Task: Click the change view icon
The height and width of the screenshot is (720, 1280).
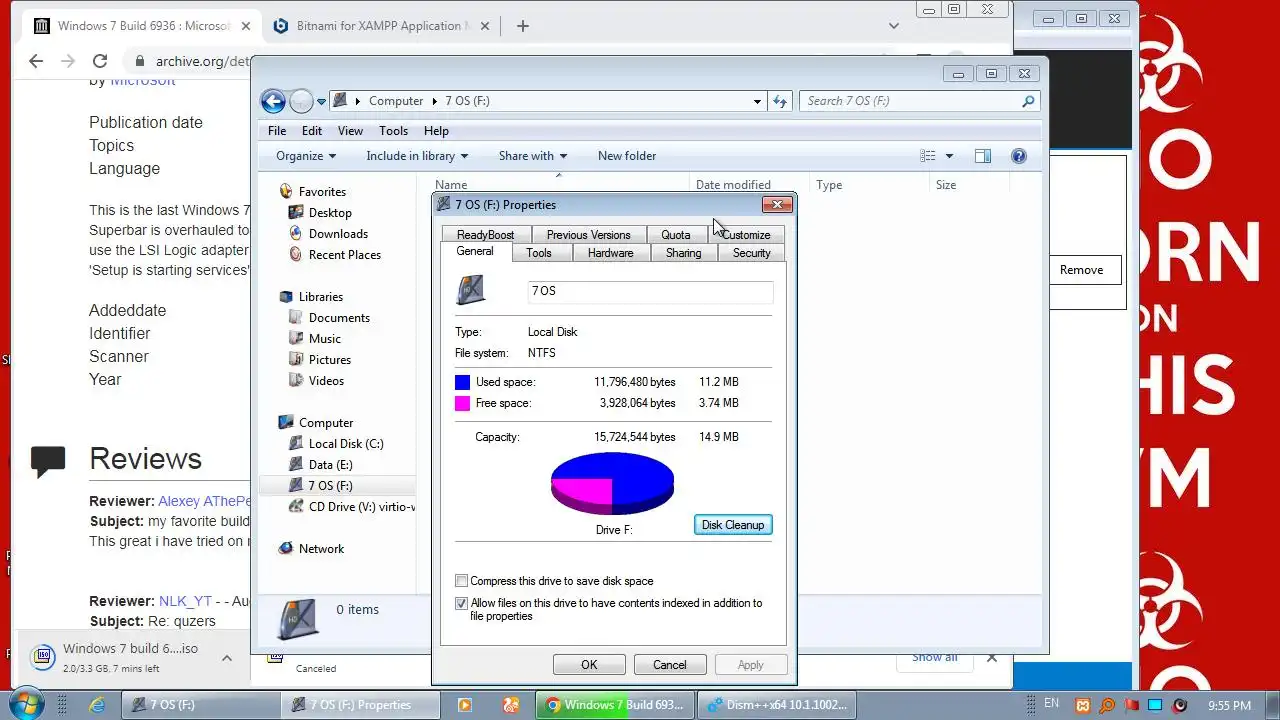Action: [928, 156]
